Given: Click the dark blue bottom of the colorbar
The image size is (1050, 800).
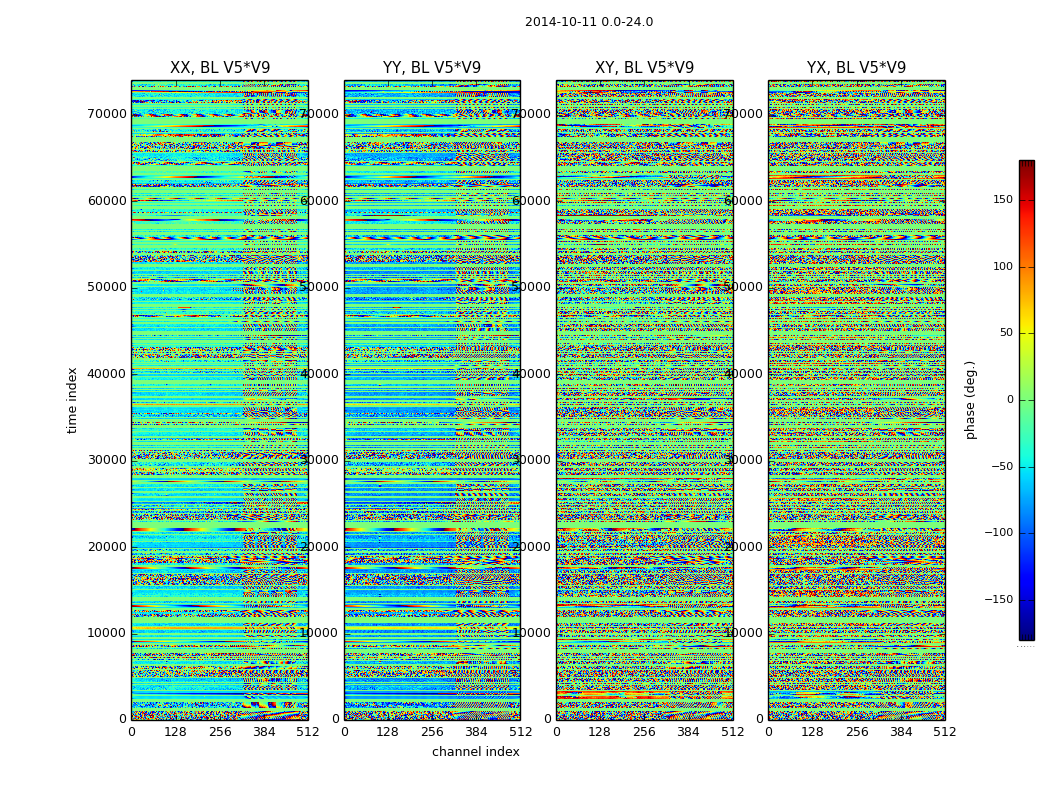Looking at the screenshot, I should click(x=1026, y=633).
